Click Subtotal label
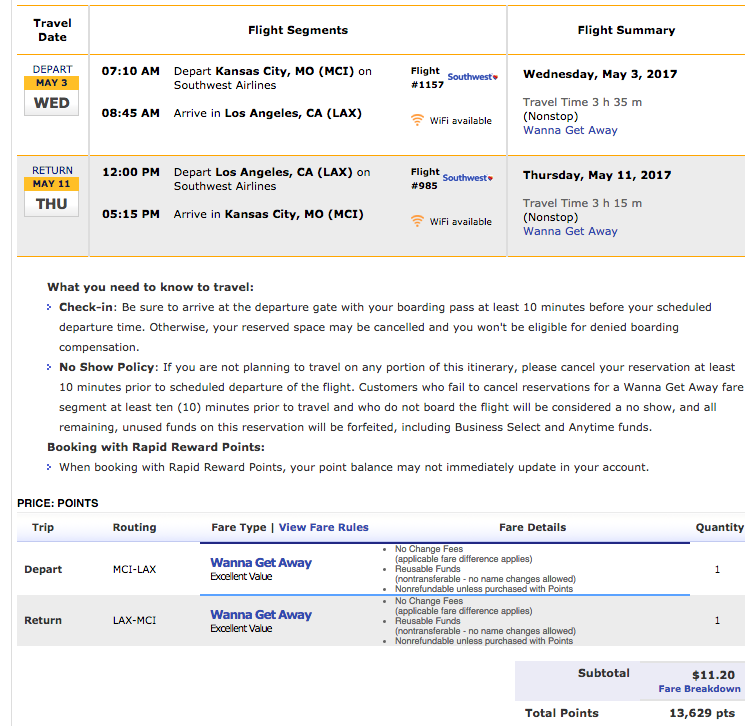The image size is (750, 726). [x=604, y=673]
